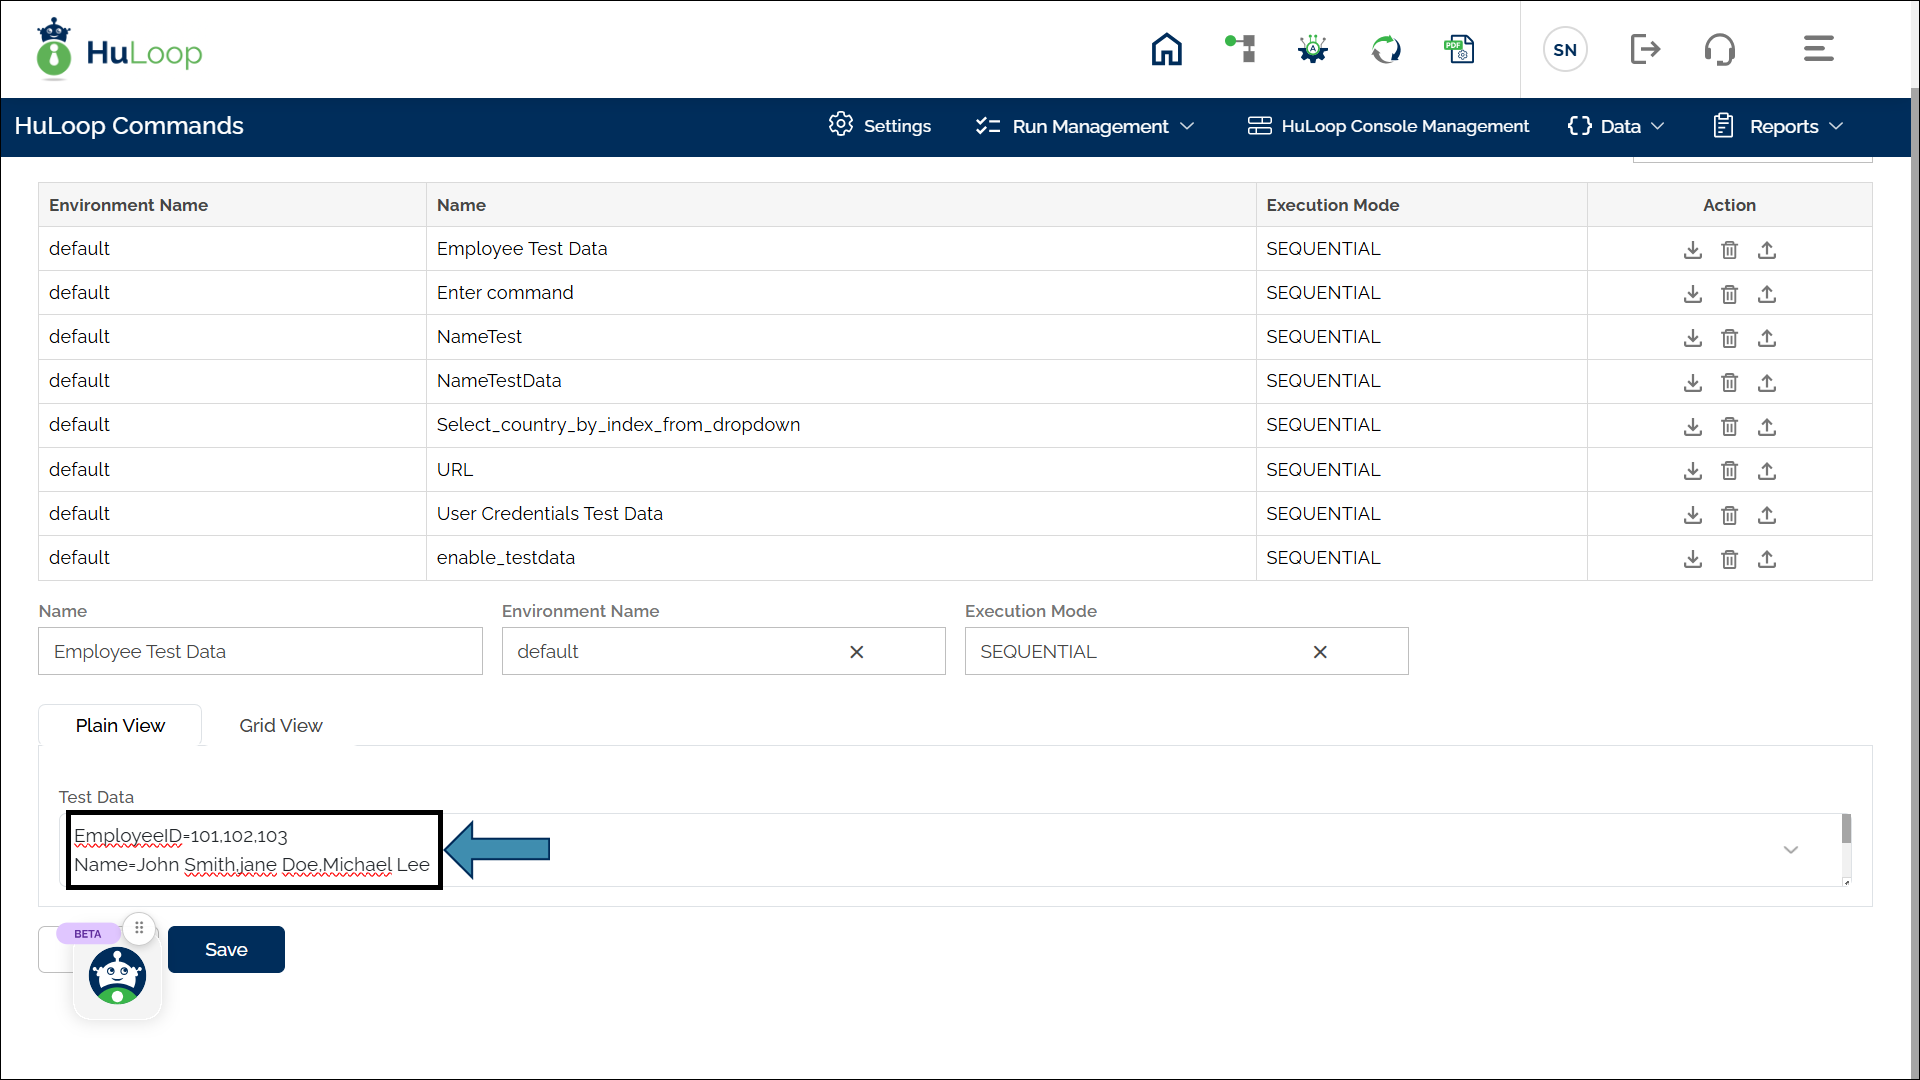Go to the Home icon
Image resolution: width=1920 pixels, height=1080 pixels.
pos(1166,49)
